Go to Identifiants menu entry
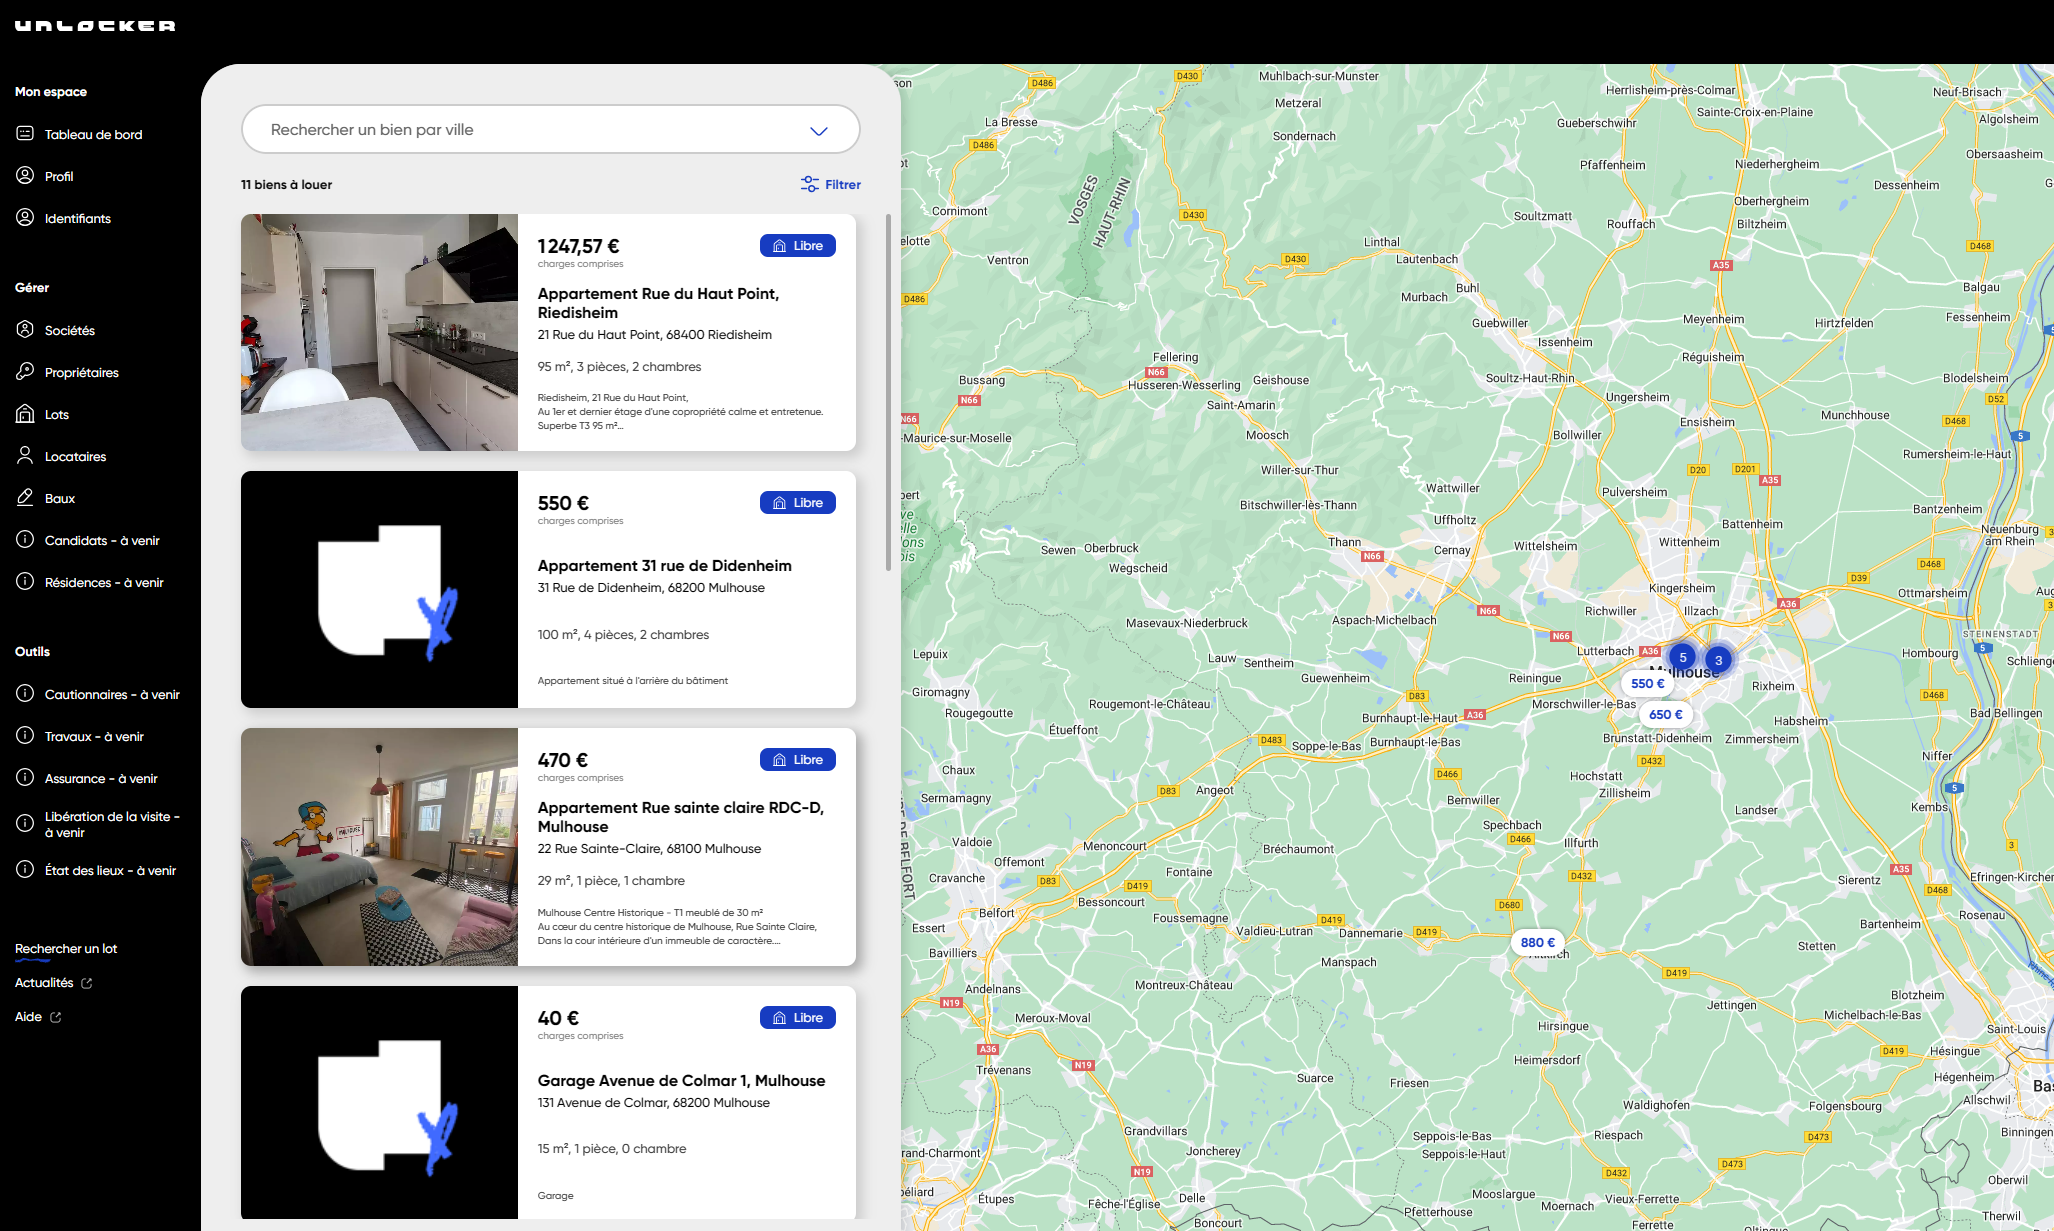The height and width of the screenshot is (1231, 2054). click(77, 218)
